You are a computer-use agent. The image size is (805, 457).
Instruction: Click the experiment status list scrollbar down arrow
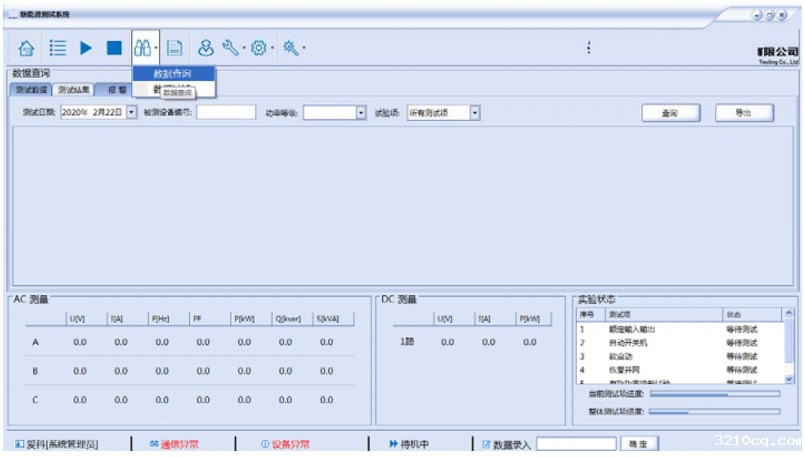[789, 378]
